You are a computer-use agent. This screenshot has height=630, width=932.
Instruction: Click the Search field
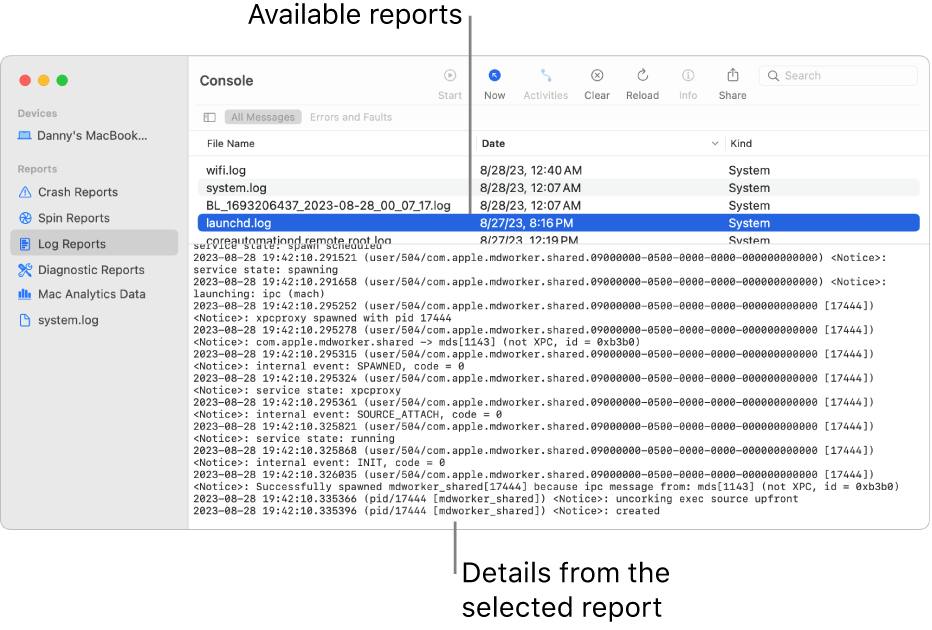838,75
